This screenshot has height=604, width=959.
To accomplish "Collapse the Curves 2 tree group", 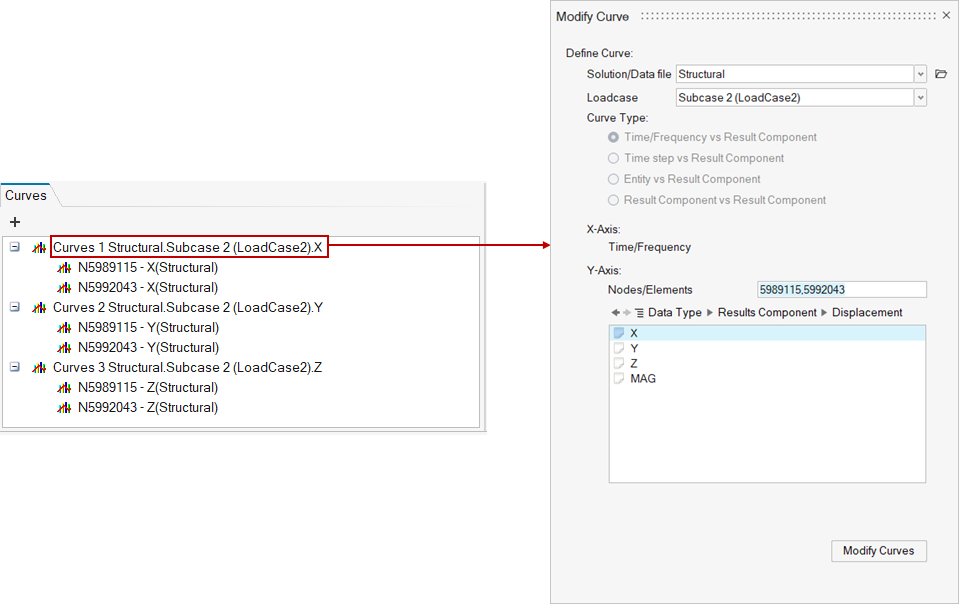I will (15, 307).
